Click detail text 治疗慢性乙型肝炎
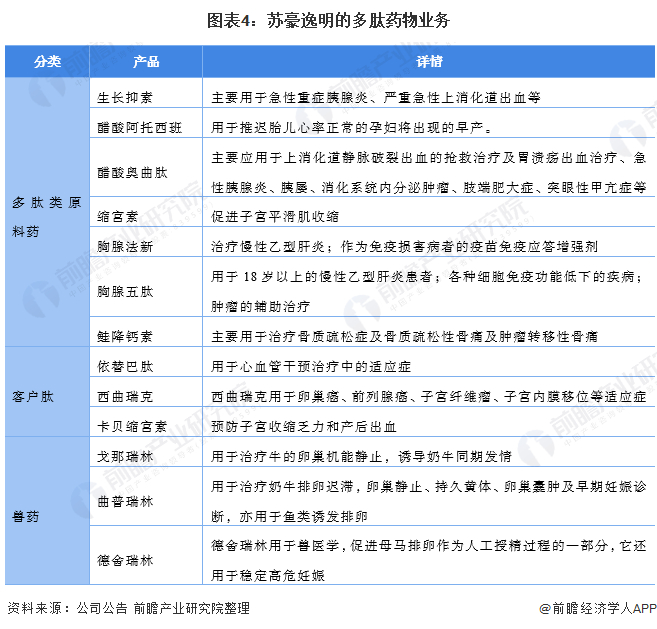The height and width of the screenshot is (629, 657). coord(268,246)
